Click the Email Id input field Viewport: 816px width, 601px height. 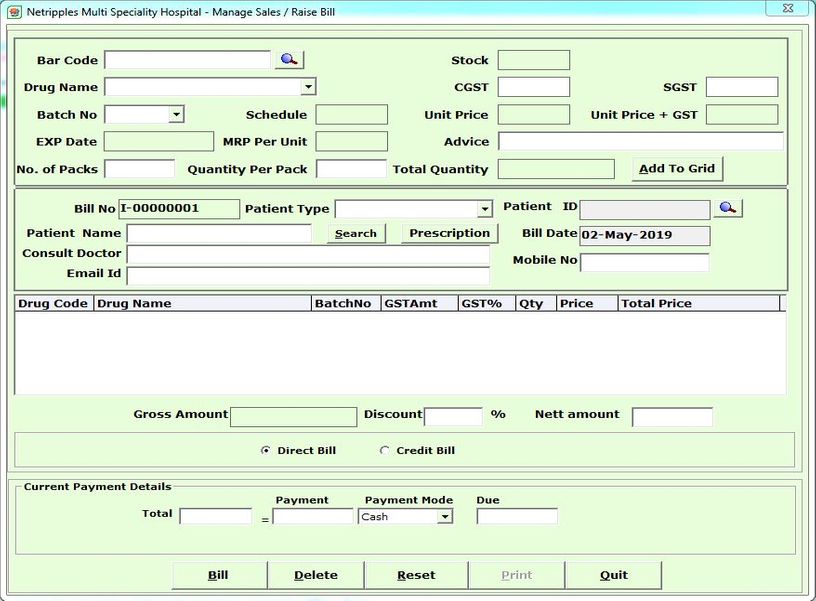pos(308,275)
